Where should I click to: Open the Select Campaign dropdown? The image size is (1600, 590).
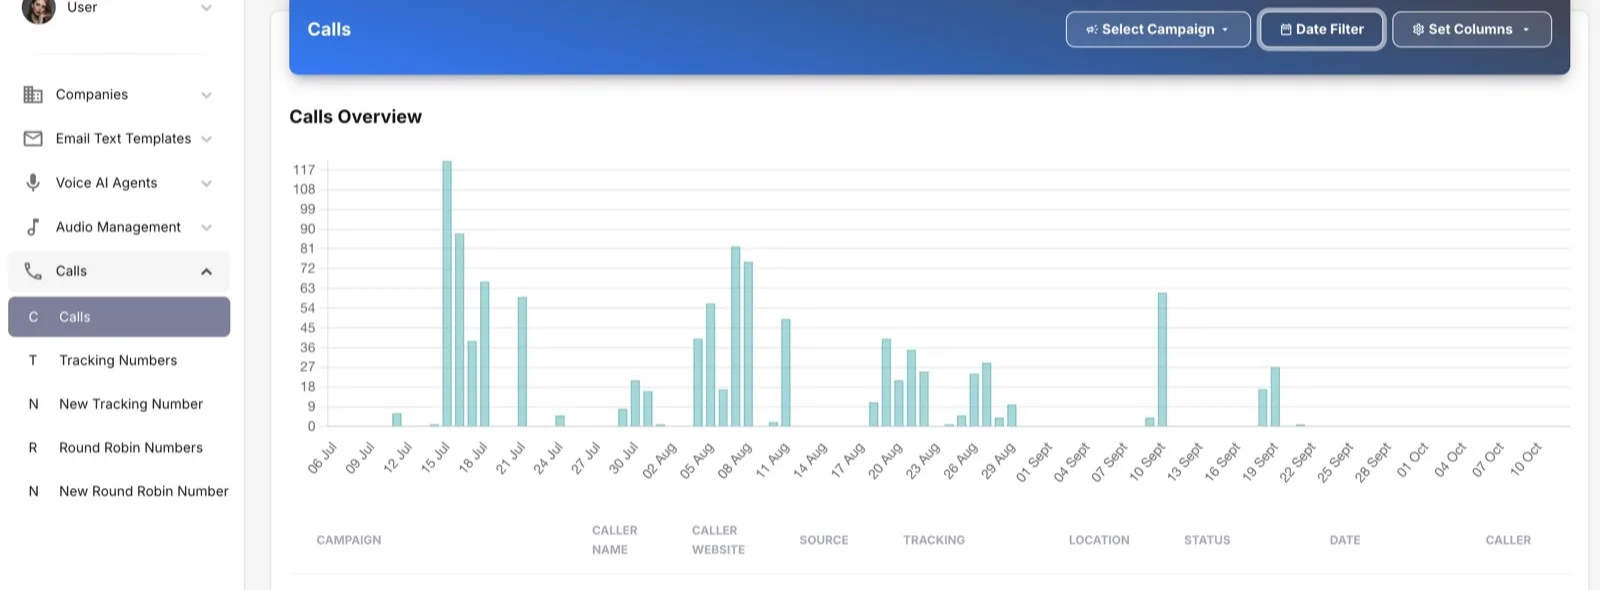1158,30
